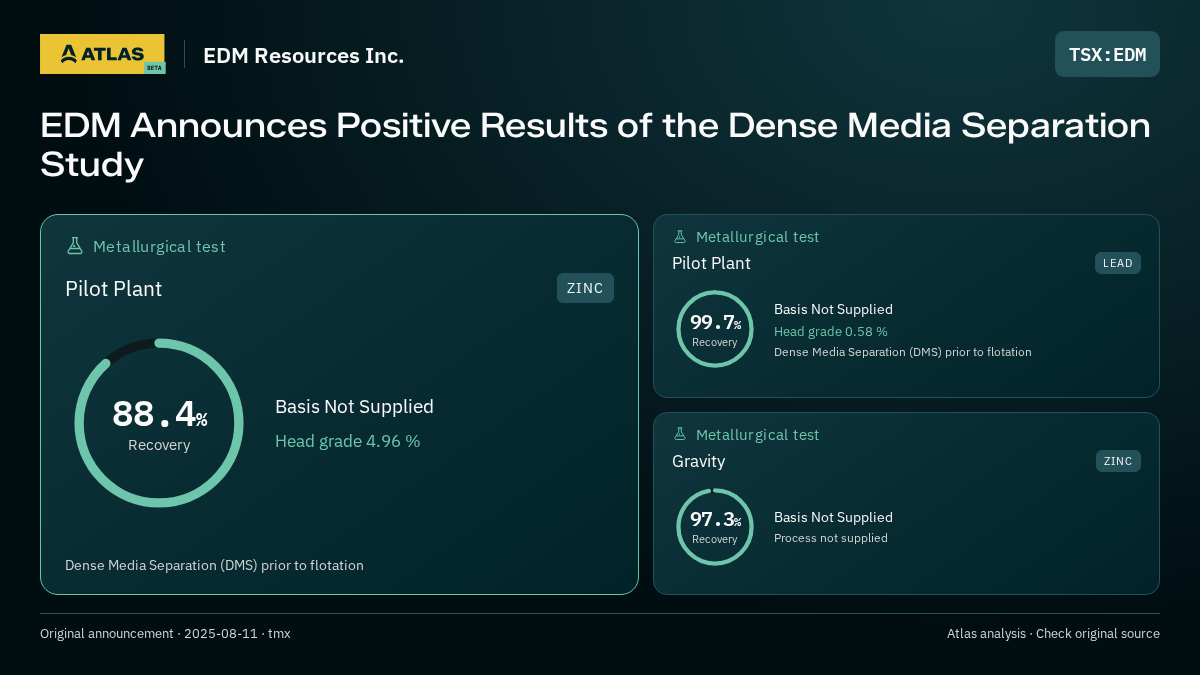The width and height of the screenshot is (1200, 675).
Task: Select the LEAD tag badge
Action: [1117, 263]
